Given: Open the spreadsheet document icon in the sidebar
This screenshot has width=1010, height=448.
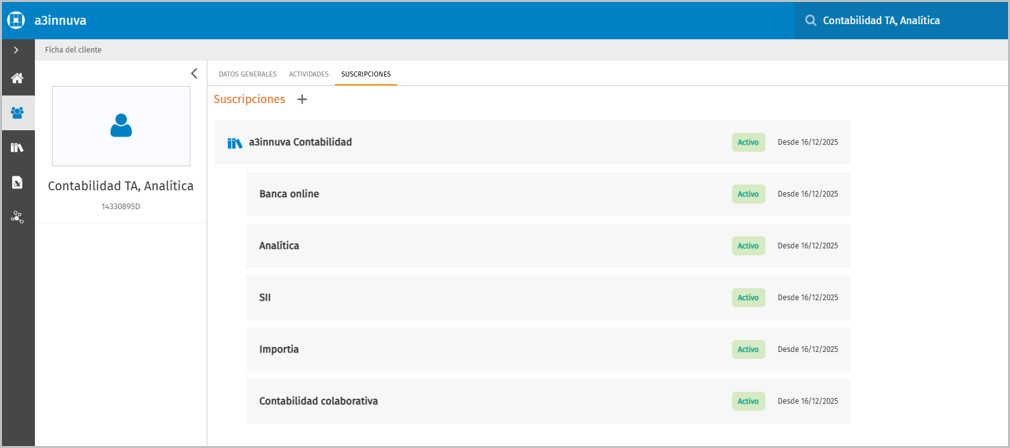Looking at the screenshot, I should click(17, 183).
